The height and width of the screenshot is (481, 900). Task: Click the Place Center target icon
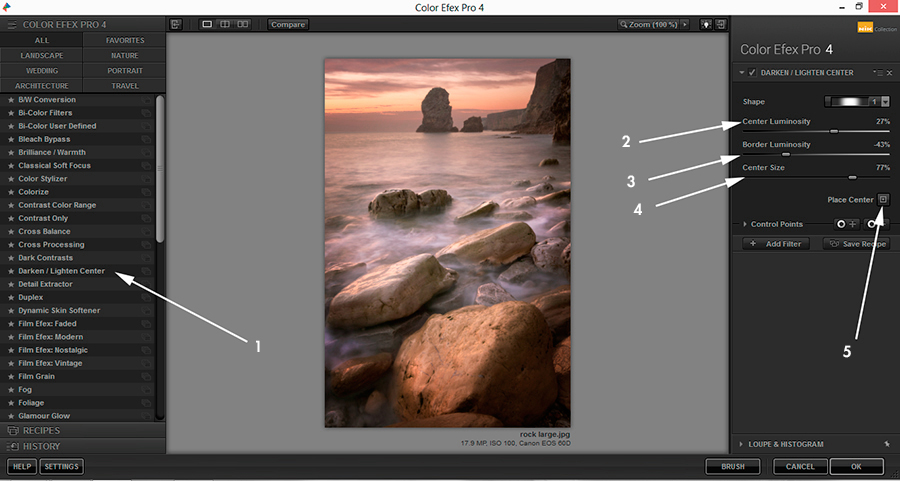click(x=883, y=199)
